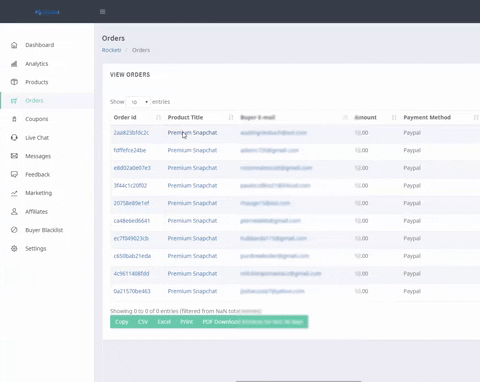Click Premium Snapchat in order e8d02a0e07e3 row
Screen dimensions: 480x382
(x=192, y=168)
